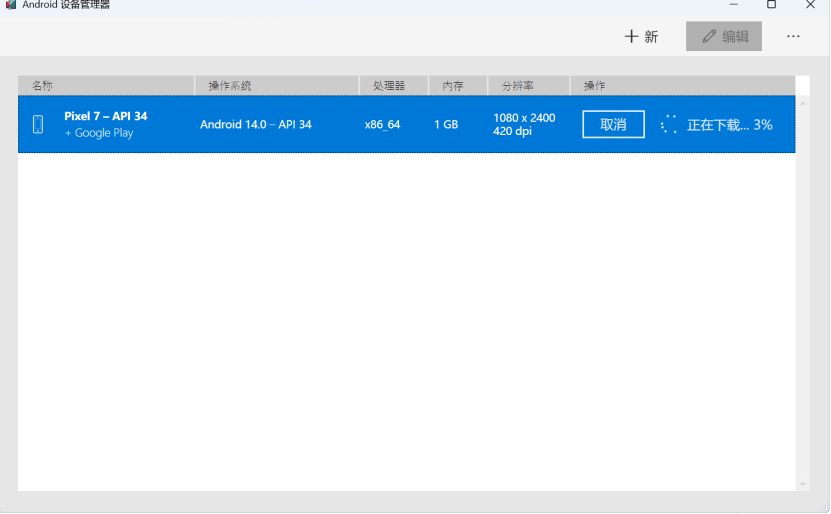Click the scrollbar down arrow
Image resolution: width=831 pixels, height=514 pixels.
point(802,484)
